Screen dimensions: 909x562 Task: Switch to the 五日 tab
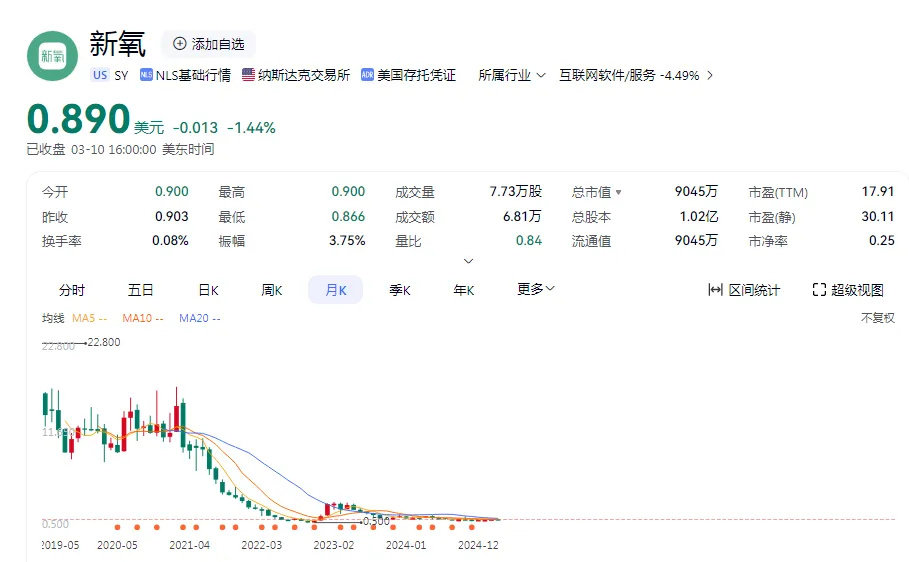pyautogui.click(x=140, y=290)
